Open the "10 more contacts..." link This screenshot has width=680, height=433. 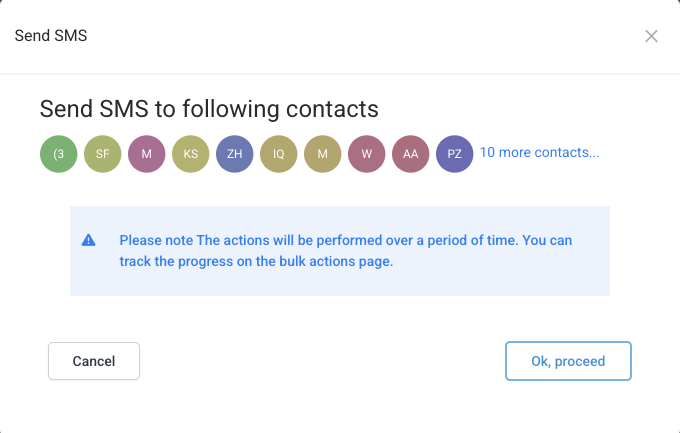(x=540, y=153)
